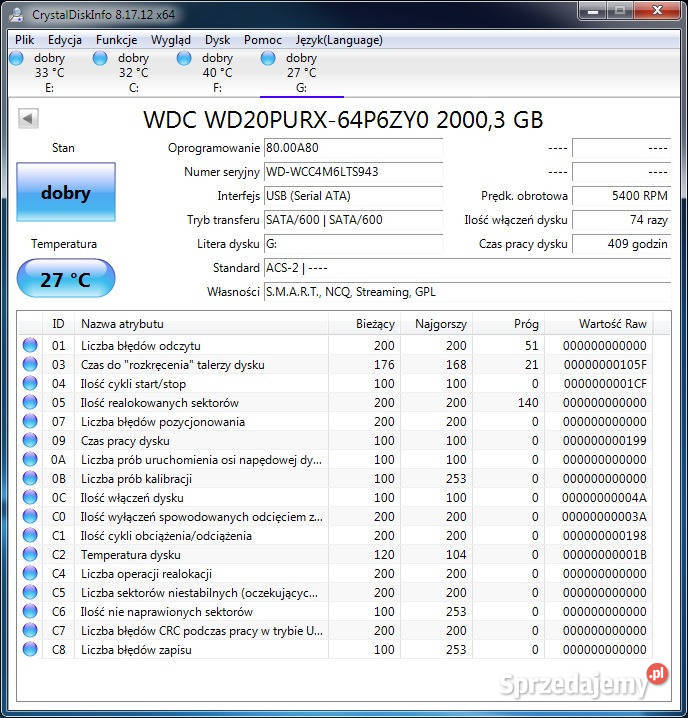The width and height of the screenshot is (688, 718).
Task: Click status icon for attribute 0B
Action: (x=30, y=478)
